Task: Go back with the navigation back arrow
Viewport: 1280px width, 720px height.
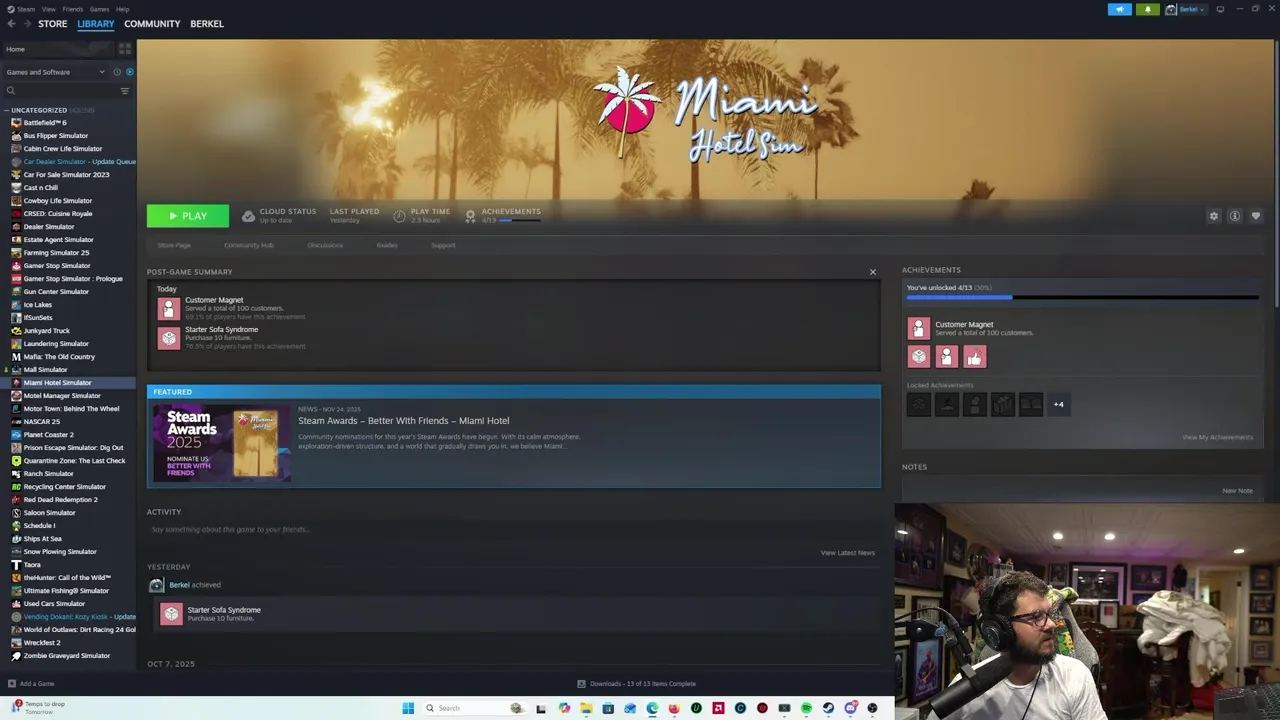Action: pos(12,24)
